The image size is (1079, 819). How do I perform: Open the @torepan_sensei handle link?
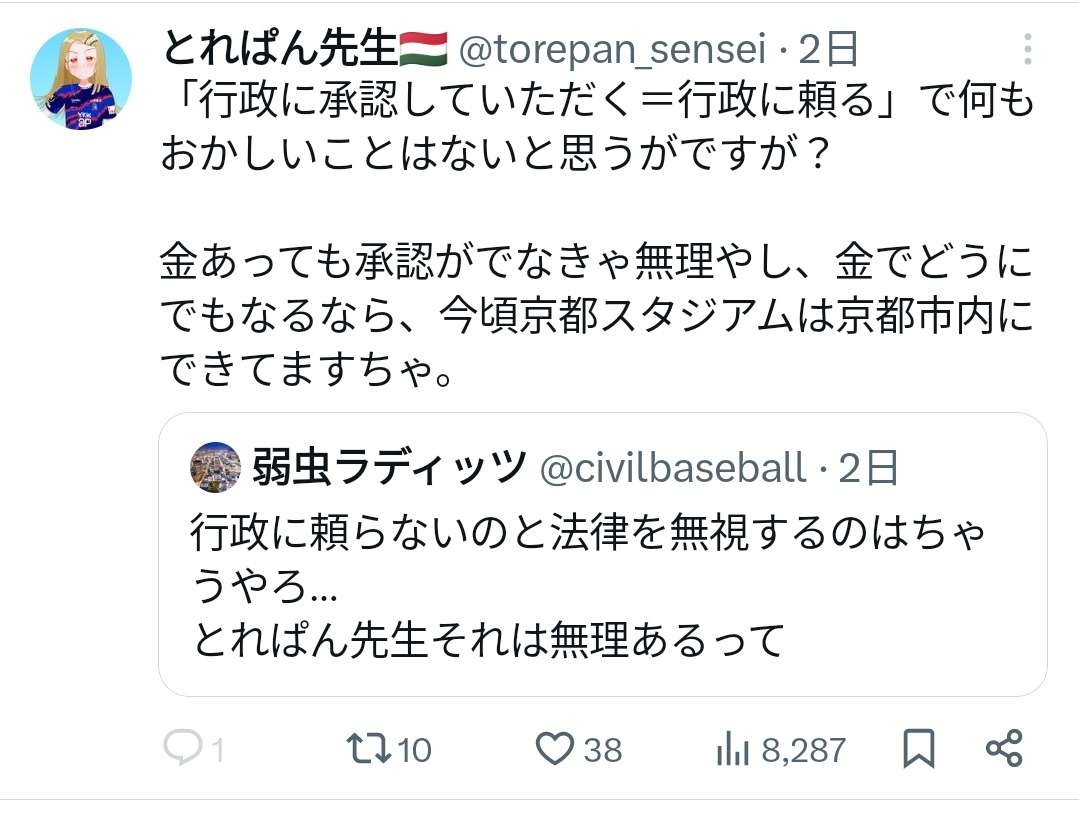coord(613,49)
